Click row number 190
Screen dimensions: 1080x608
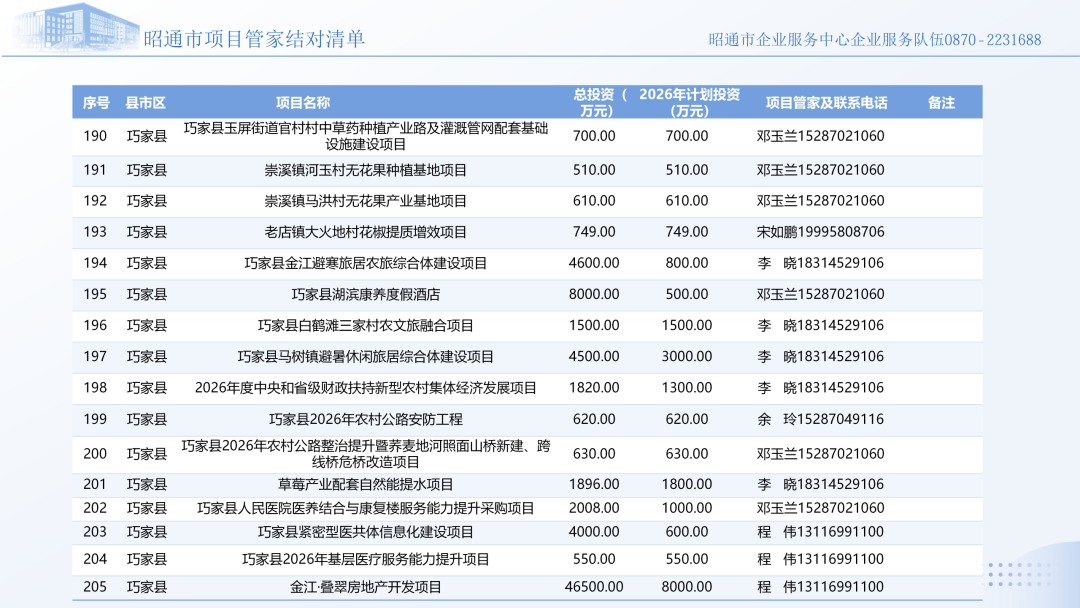95,136
